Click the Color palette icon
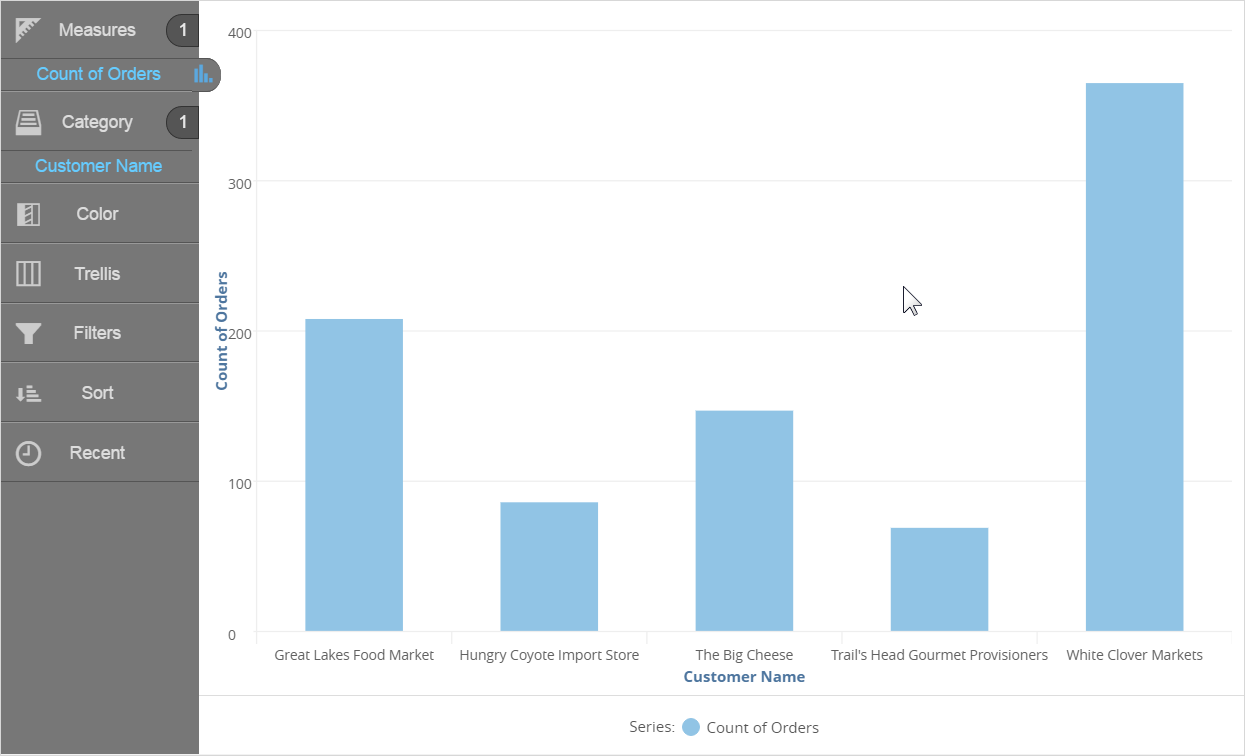Viewport: 1245px width, 756px height. coord(28,214)
